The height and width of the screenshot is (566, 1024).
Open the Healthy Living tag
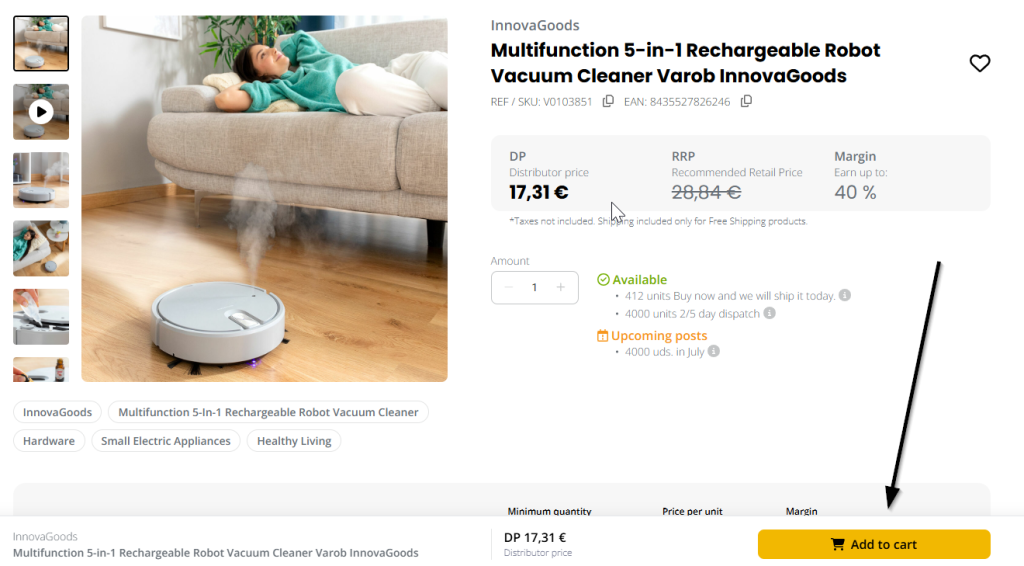(294, 441)
